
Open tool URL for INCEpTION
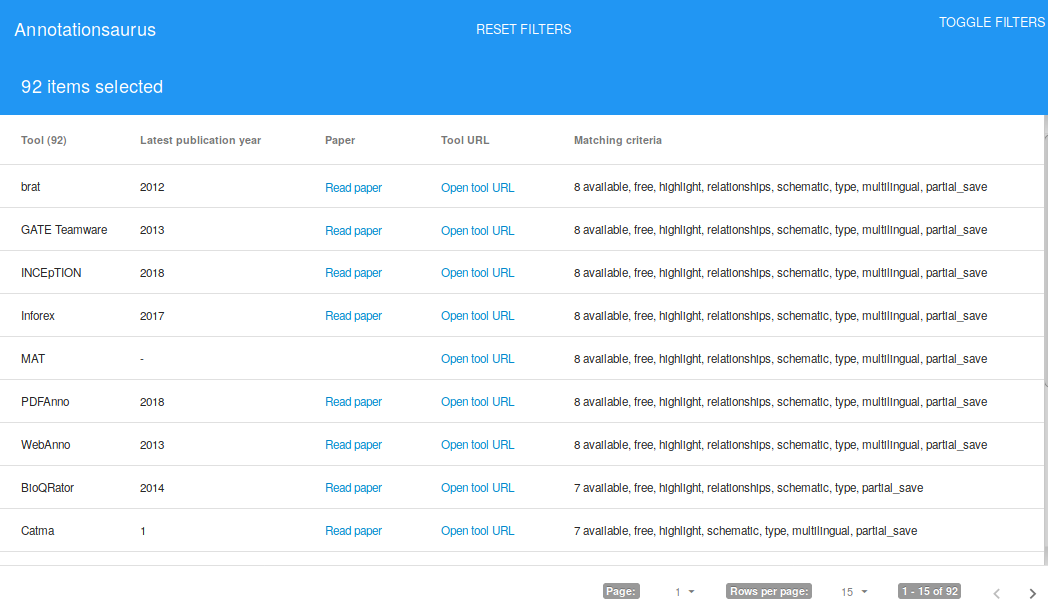point(477,273)
